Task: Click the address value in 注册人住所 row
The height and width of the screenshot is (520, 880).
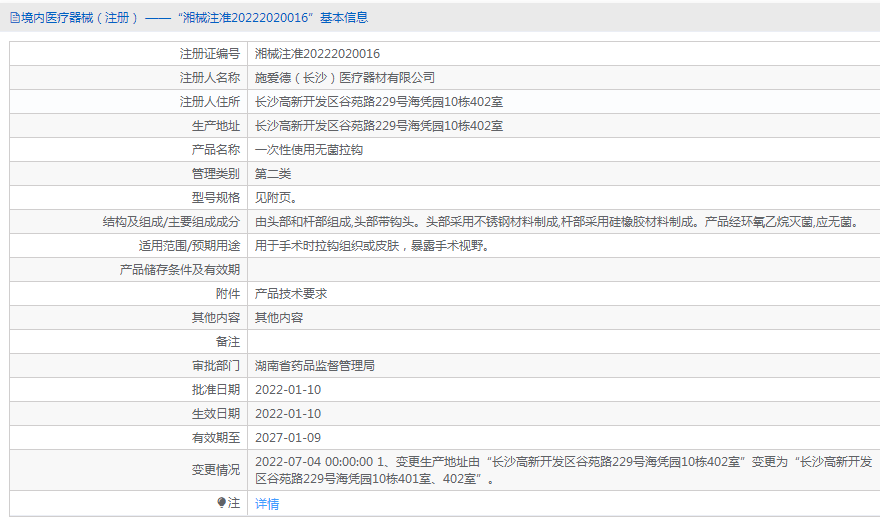Action: pos(379,102)
